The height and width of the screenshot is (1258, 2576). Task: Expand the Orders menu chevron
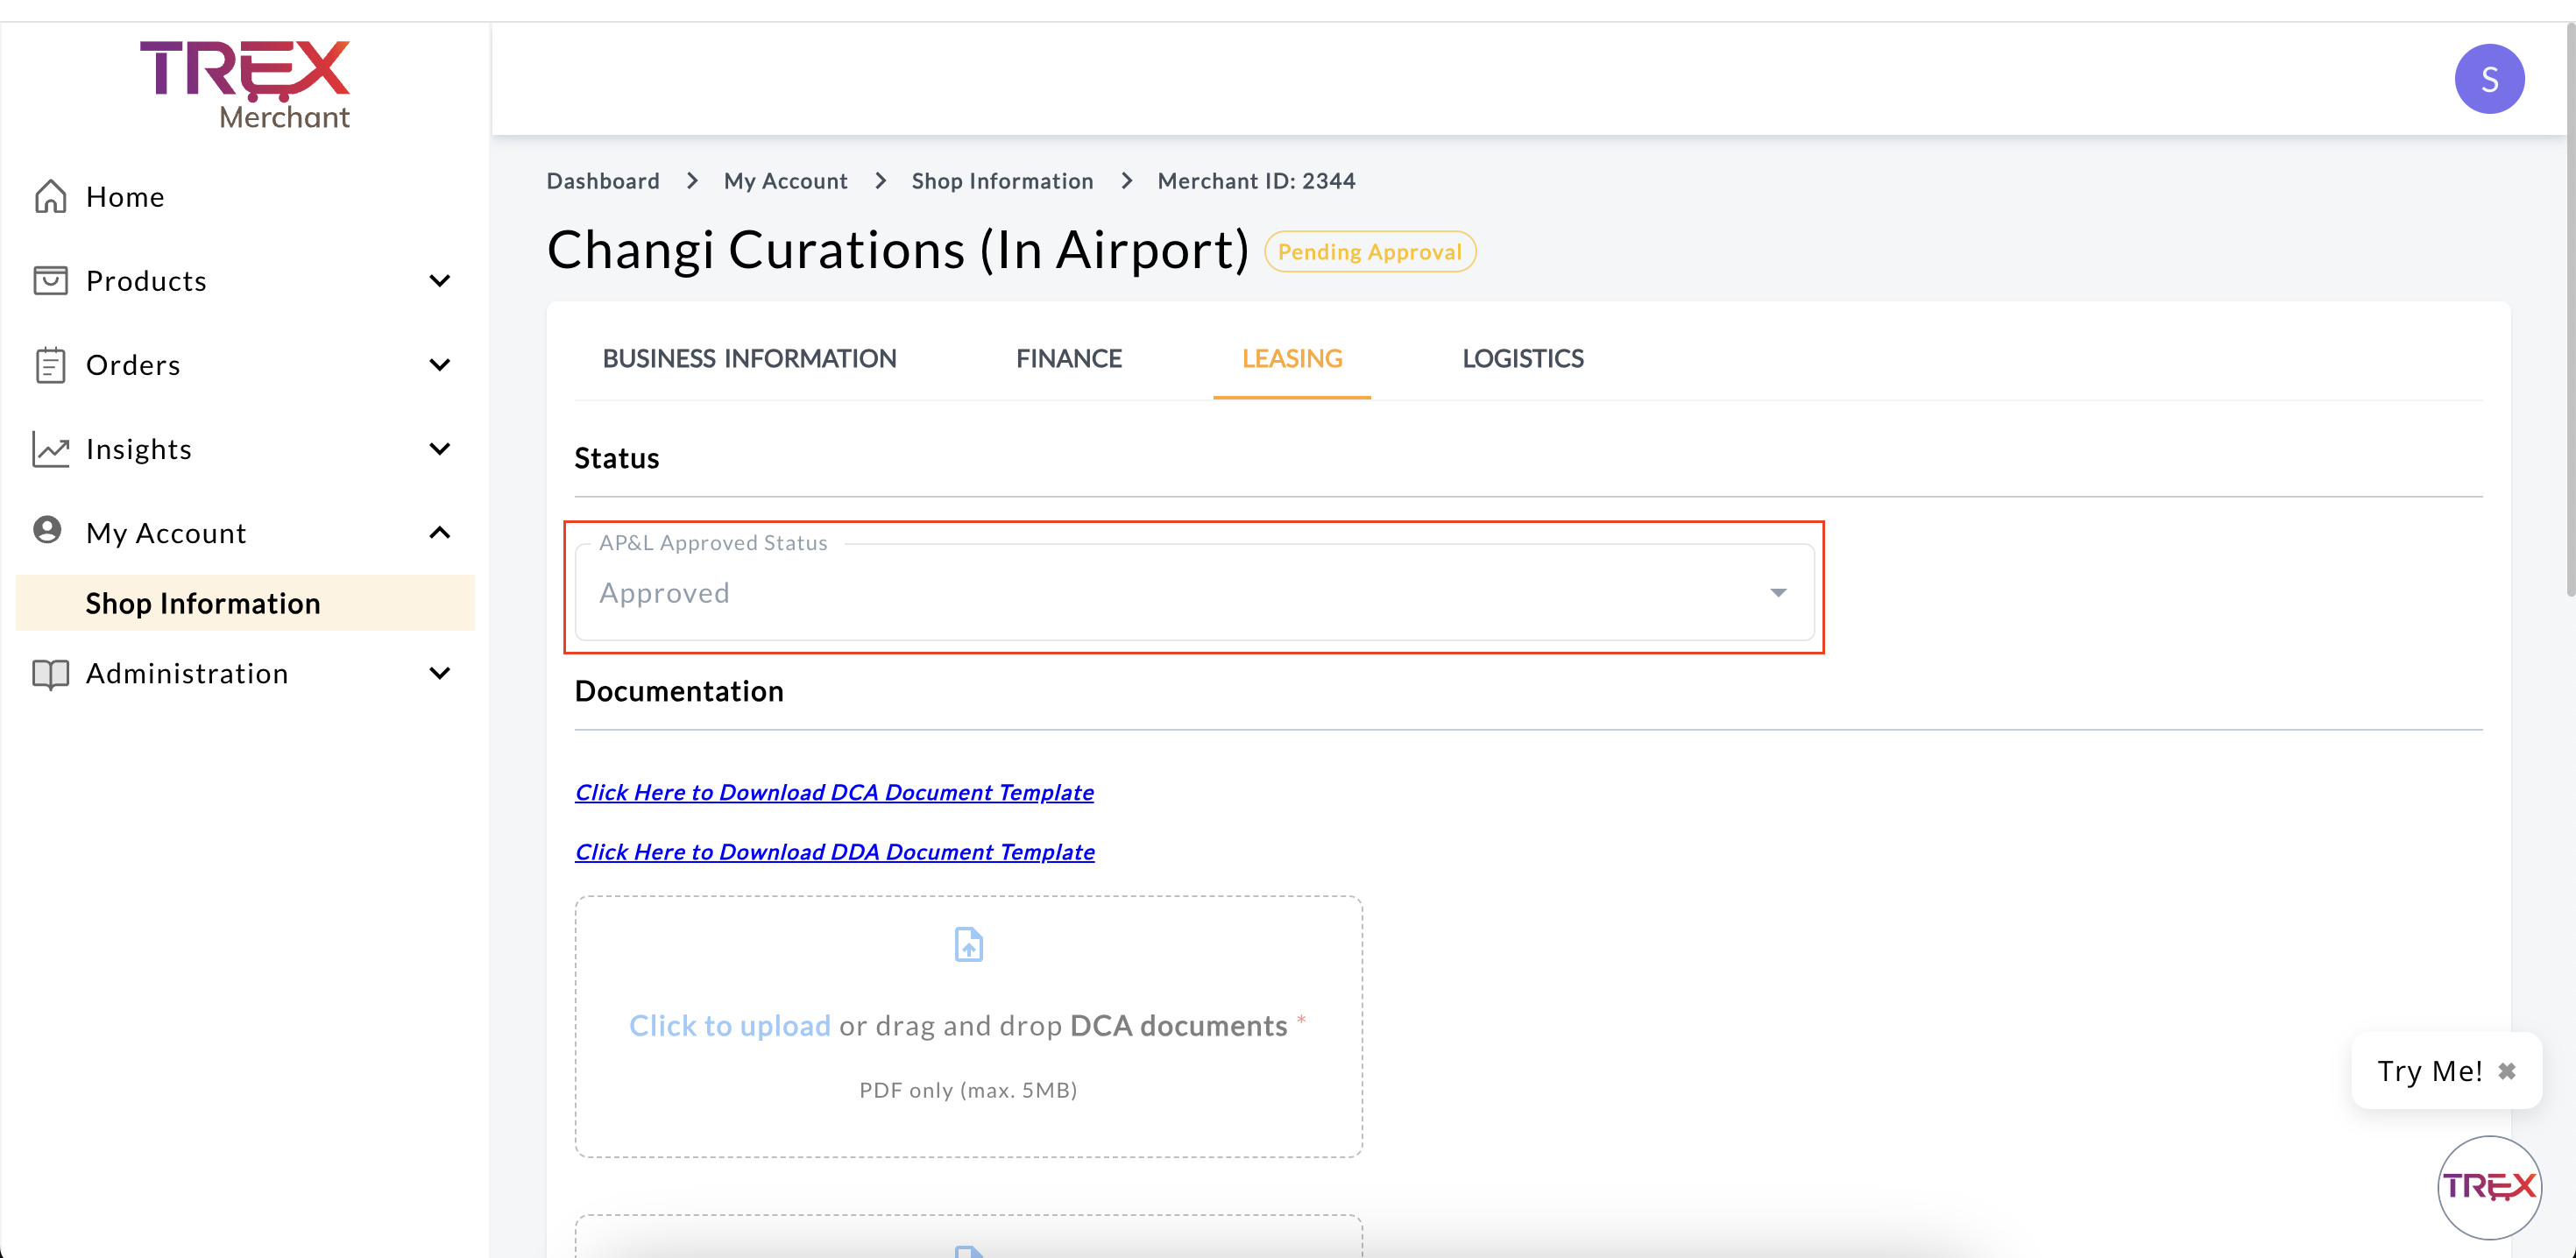[x=440, y=365]
